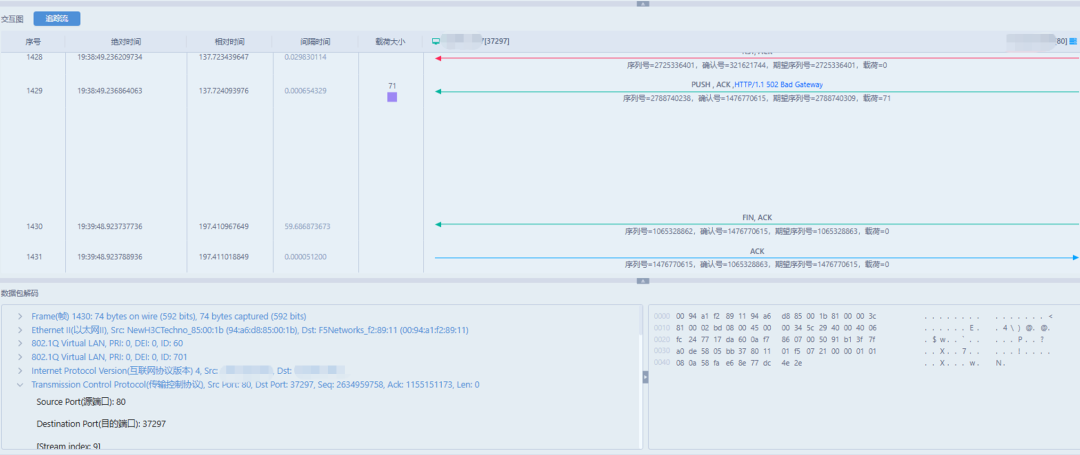Select the Source Port(源端口): 80 field
The image size is (1080, 455).
[x=81, y=402]
